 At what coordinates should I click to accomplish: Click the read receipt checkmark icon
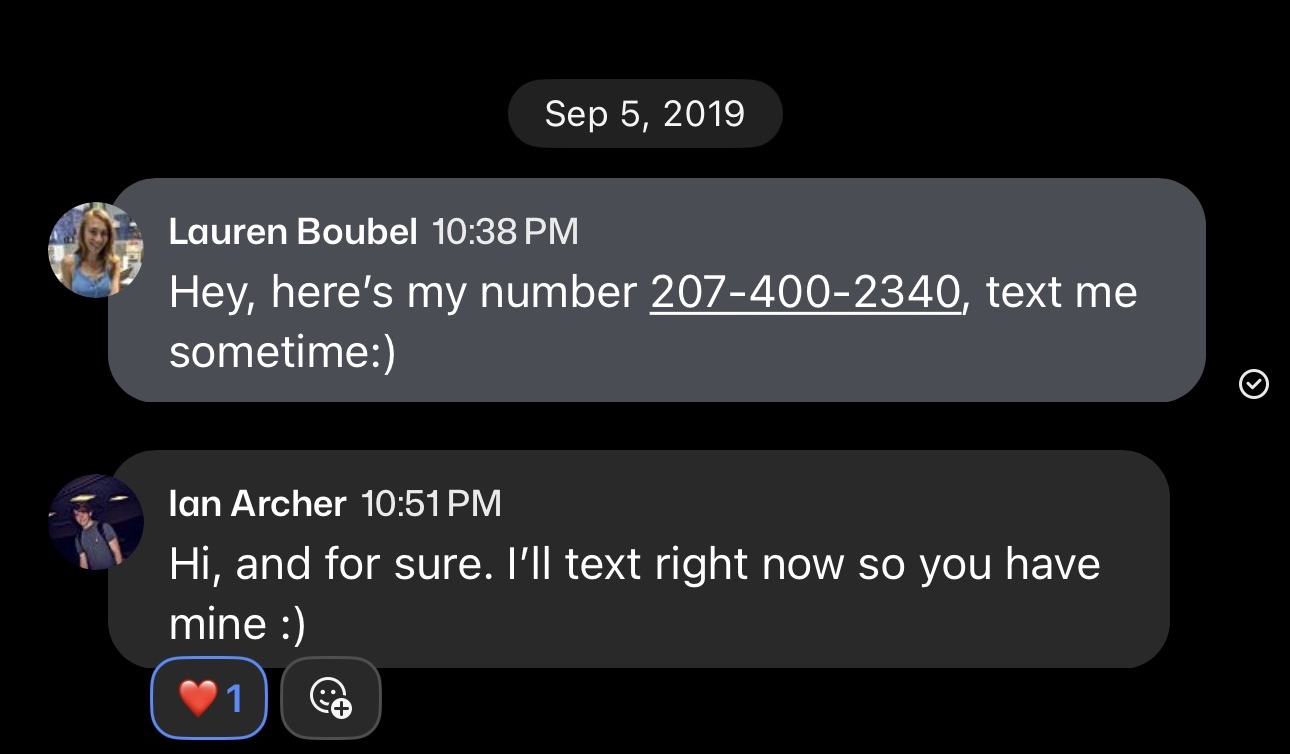point(1253,383)
